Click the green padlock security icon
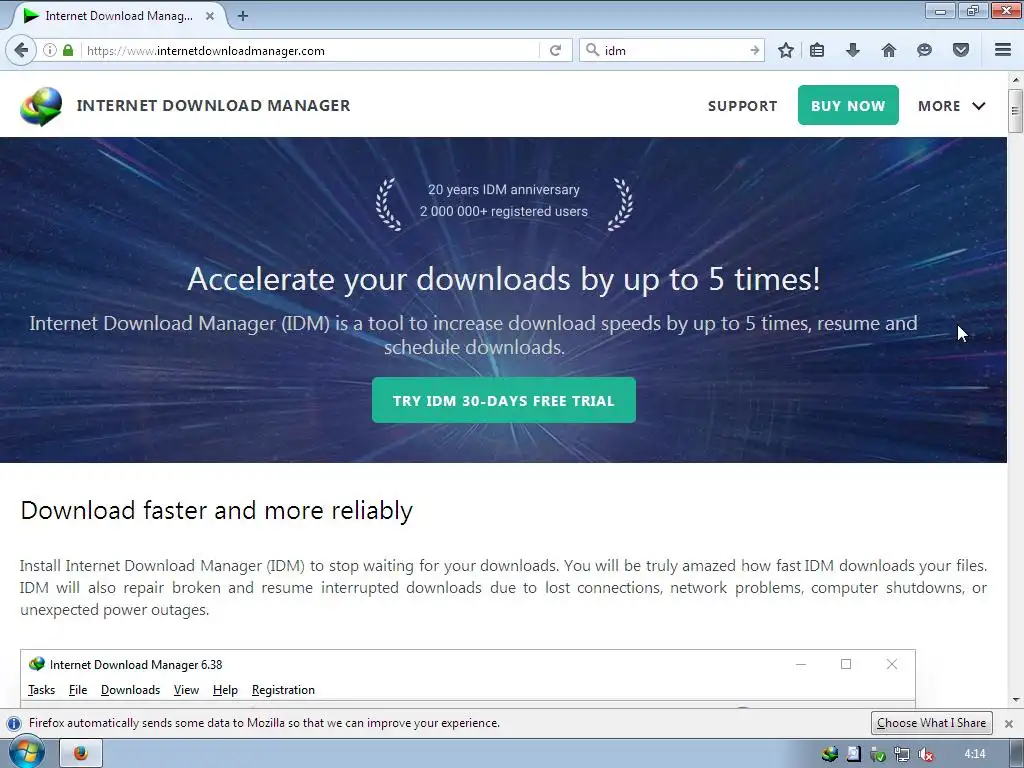Image resolution: width=1024 pixels, height=768 pixels. coord(68,50)
